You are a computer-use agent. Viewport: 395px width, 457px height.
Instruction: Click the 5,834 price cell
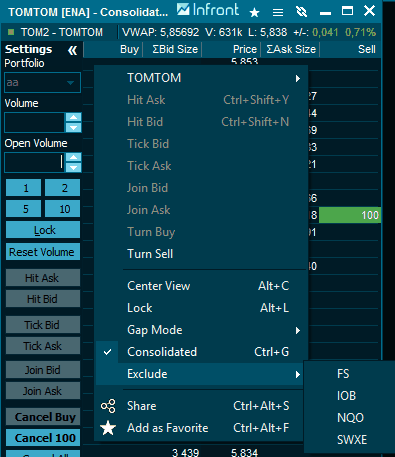244,452
